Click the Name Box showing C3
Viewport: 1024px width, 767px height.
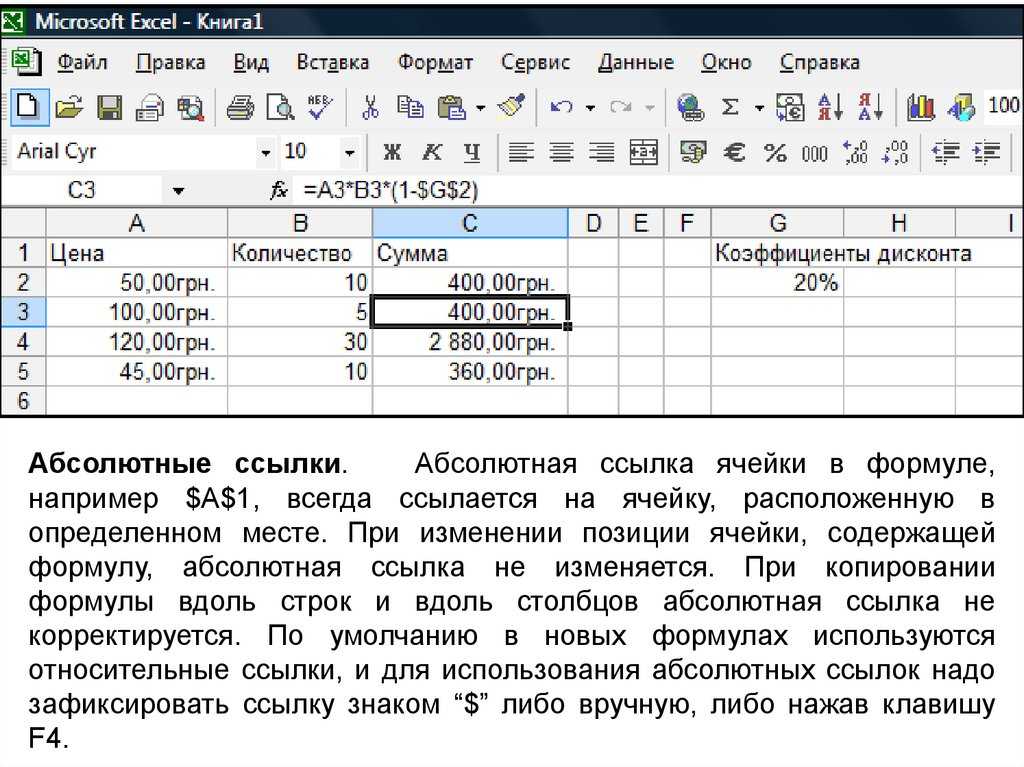click(84, 191)
